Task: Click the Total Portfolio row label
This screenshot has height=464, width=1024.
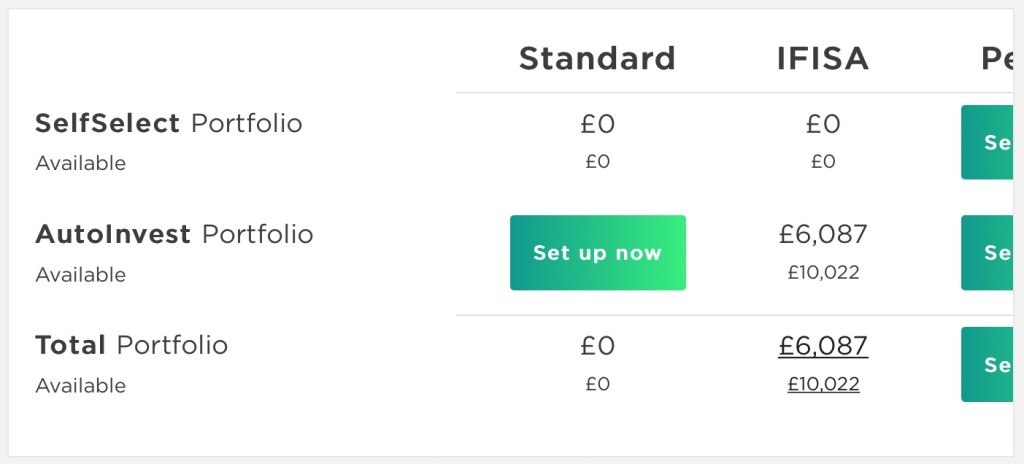Action: tap(131, 345)
